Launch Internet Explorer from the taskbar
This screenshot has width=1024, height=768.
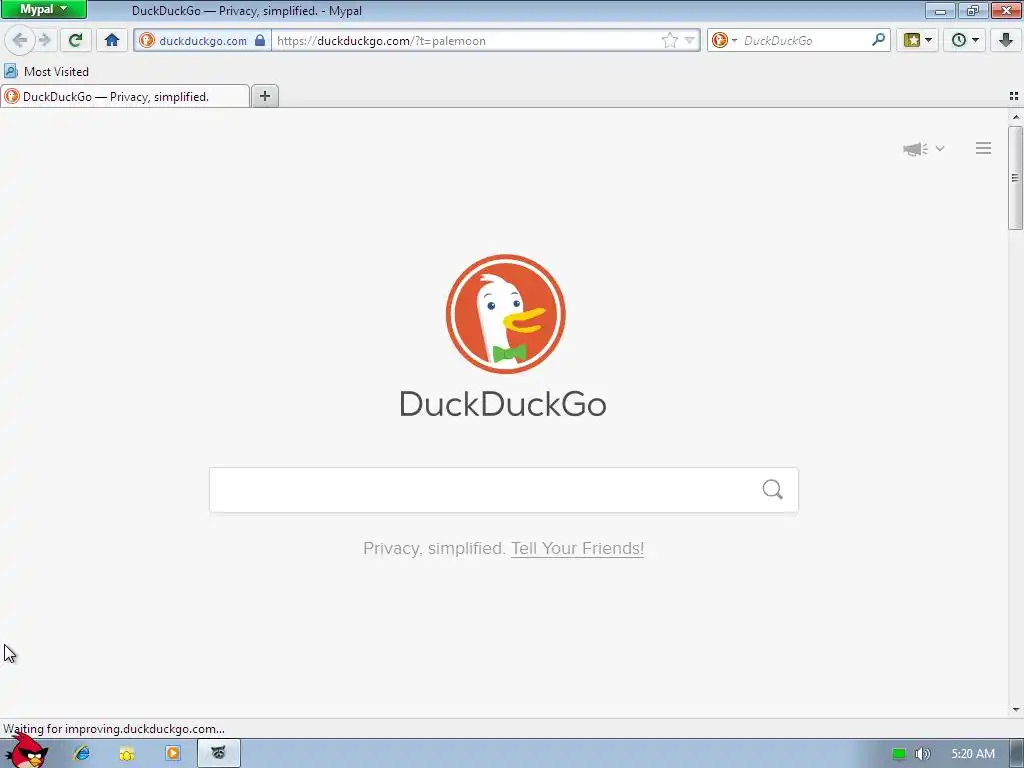click(82, 753)
